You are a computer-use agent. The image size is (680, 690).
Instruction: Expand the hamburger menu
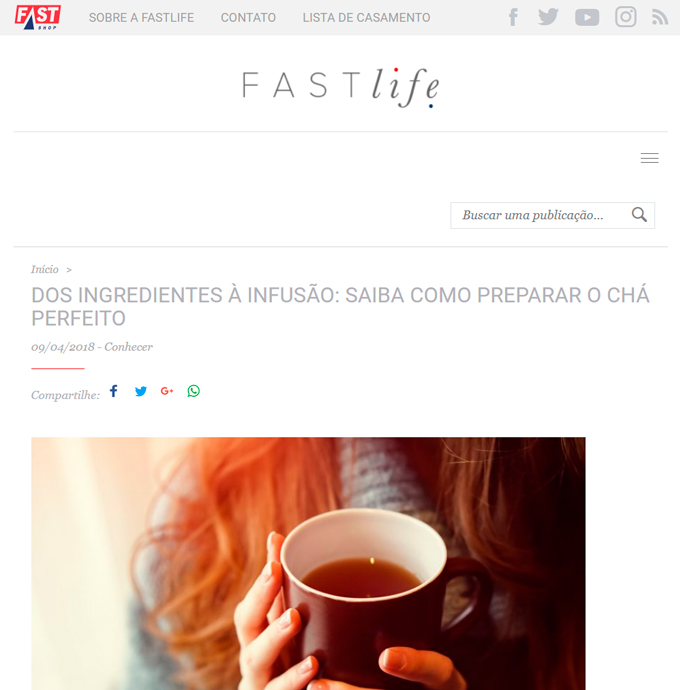pyautogui.click(x=650, y=158)
